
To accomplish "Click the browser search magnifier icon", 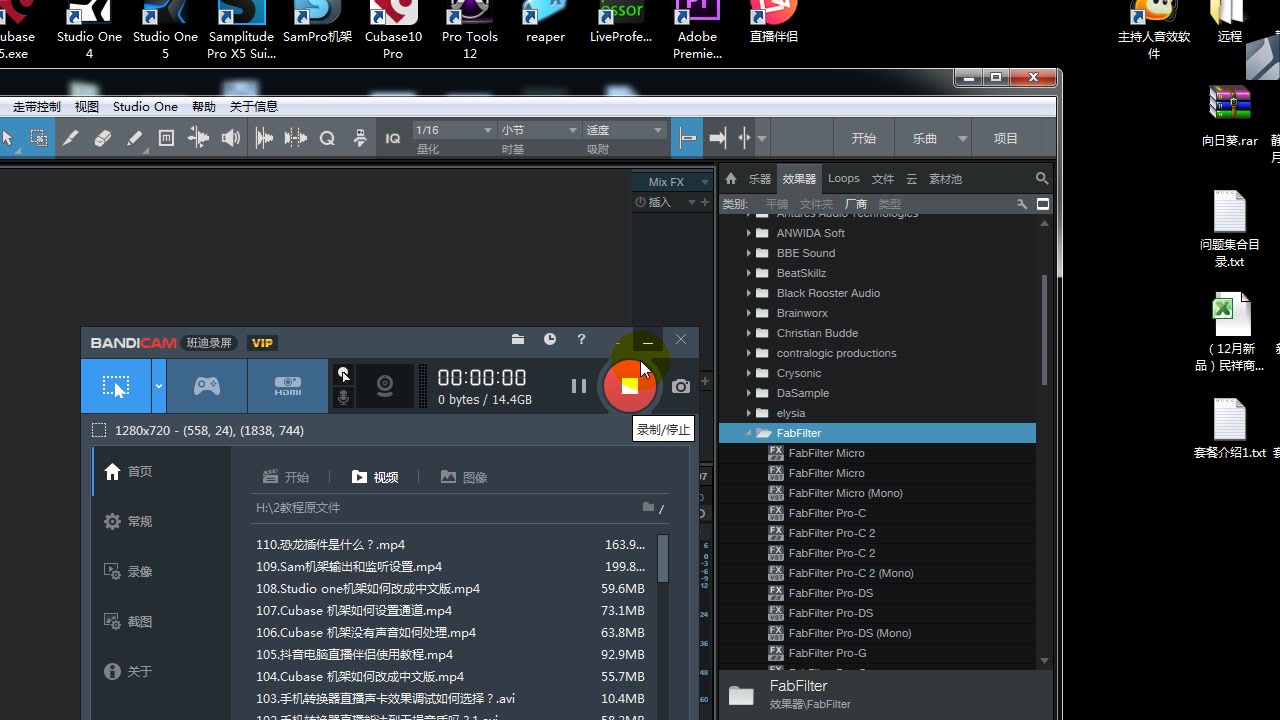I will (x=1042, y=179).
